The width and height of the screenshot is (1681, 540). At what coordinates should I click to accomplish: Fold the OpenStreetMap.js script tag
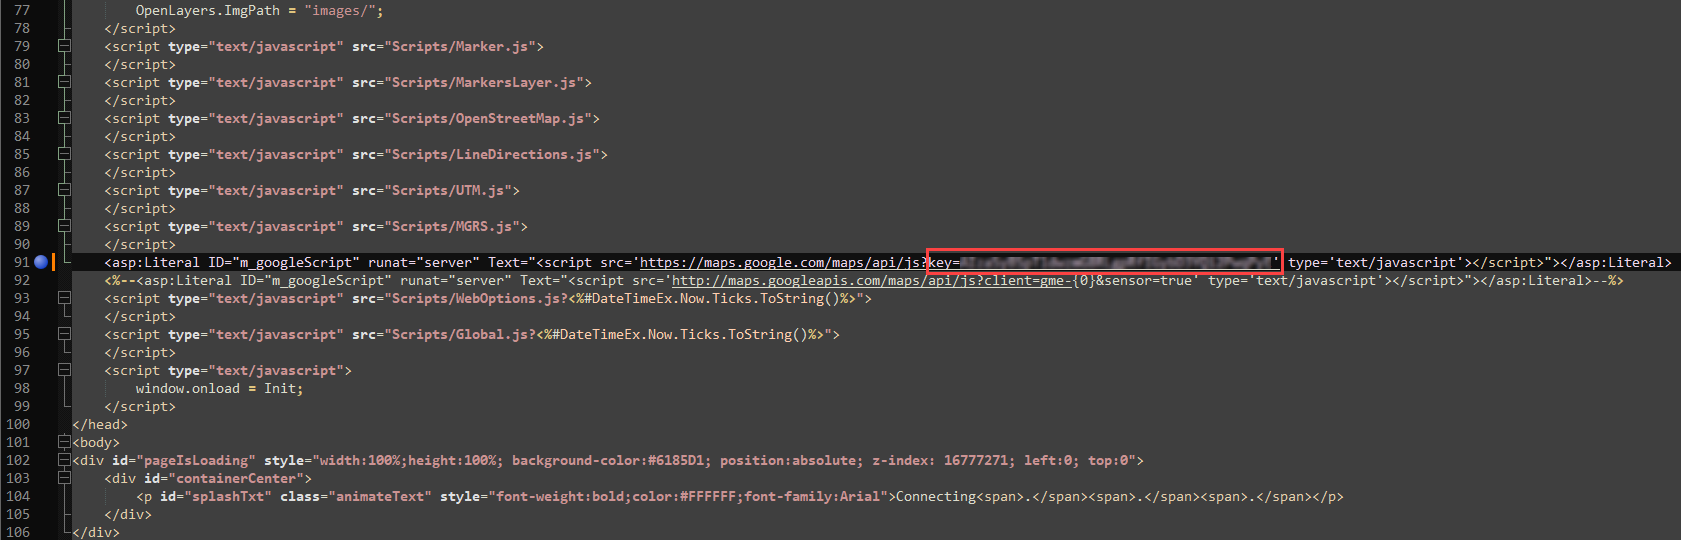[x=64, y=118]
